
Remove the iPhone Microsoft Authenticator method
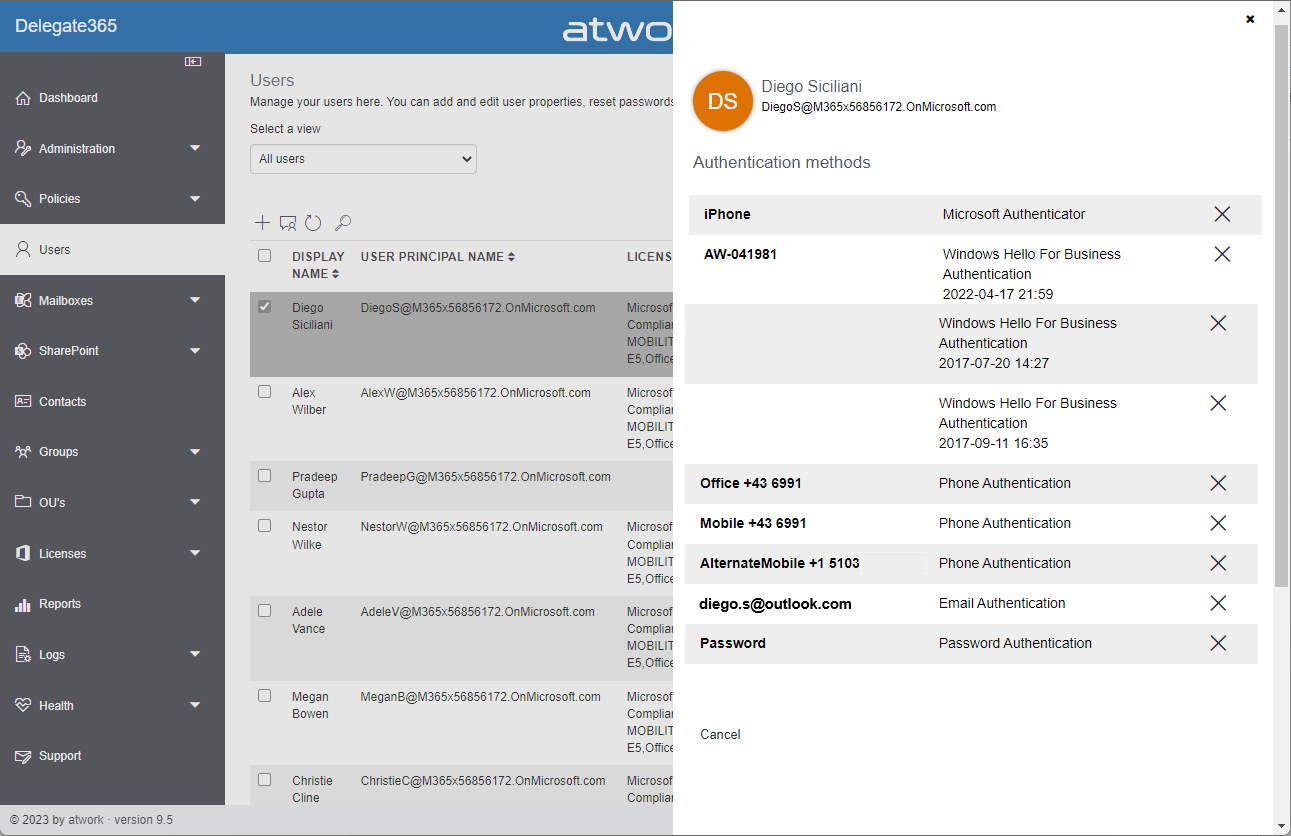pyautogui.click(x=1221, y=214)
